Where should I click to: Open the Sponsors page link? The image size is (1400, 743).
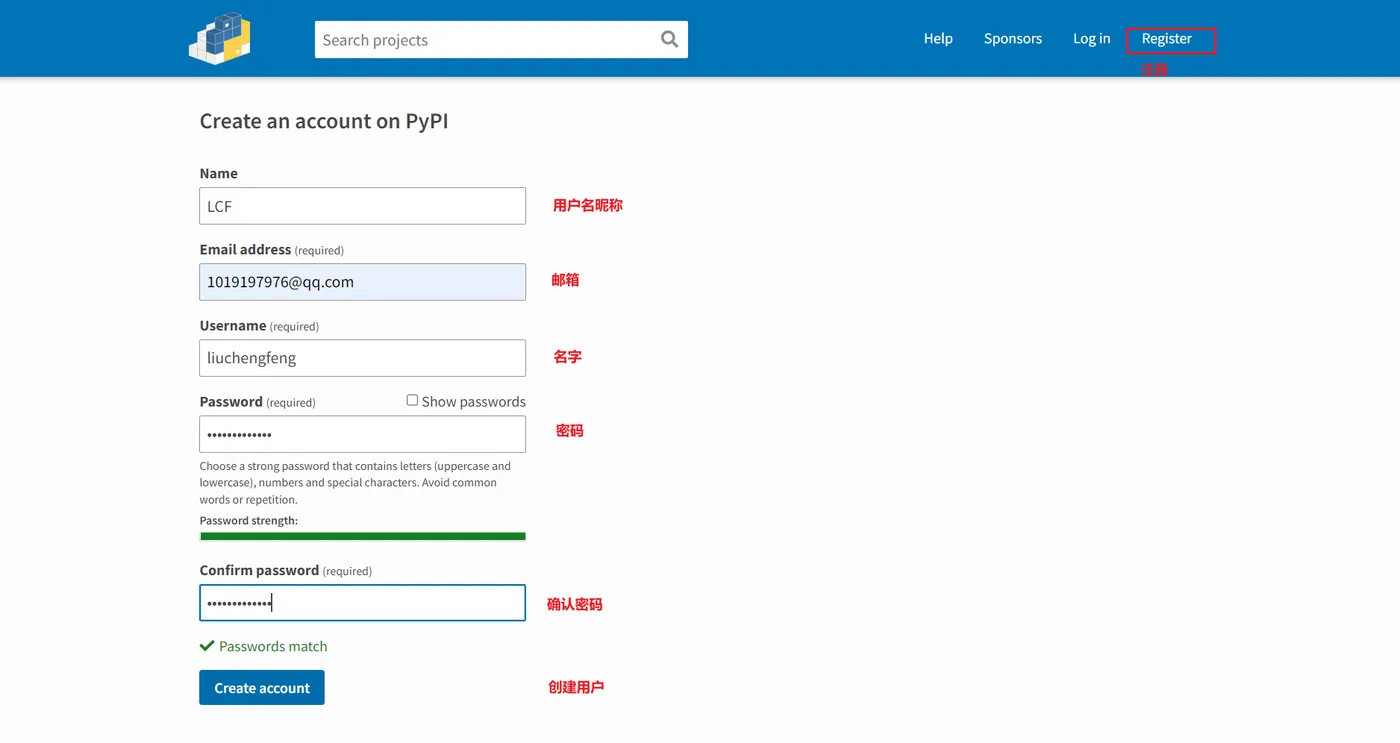point(1013,38)
